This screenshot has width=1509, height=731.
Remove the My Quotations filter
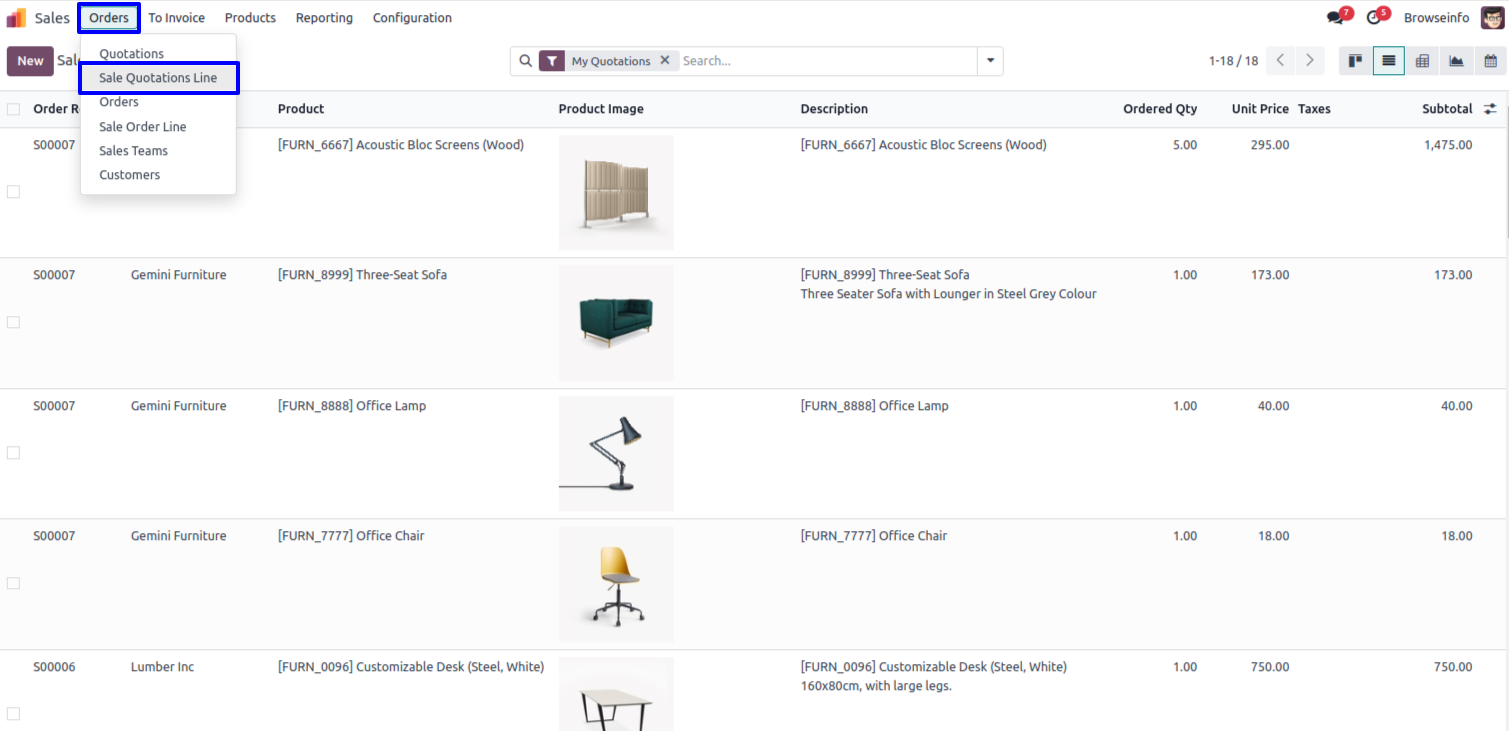pos(665,61)
